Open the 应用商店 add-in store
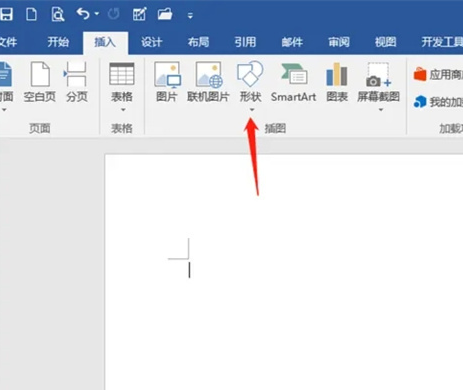This screenshot has height=390, width=463. click(438, 74)
